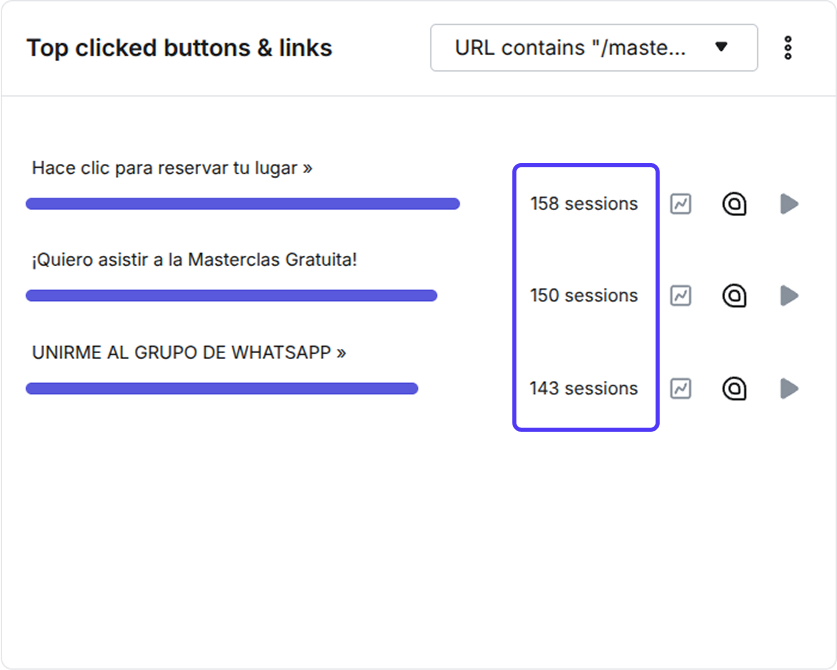Play recordings for Quiero asistir a la Masterclas
Screen dimensions: 837x670
[789, 296]
